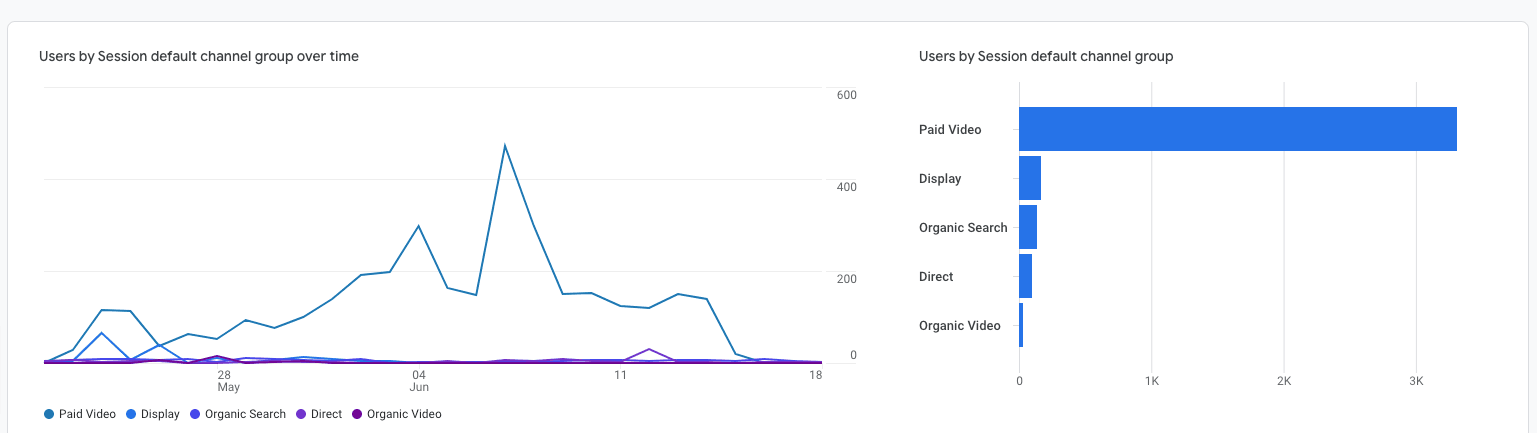Click the Paid Video label beside its bar
This screenshot has height=433, width=1537.
[x=949, y=130]
